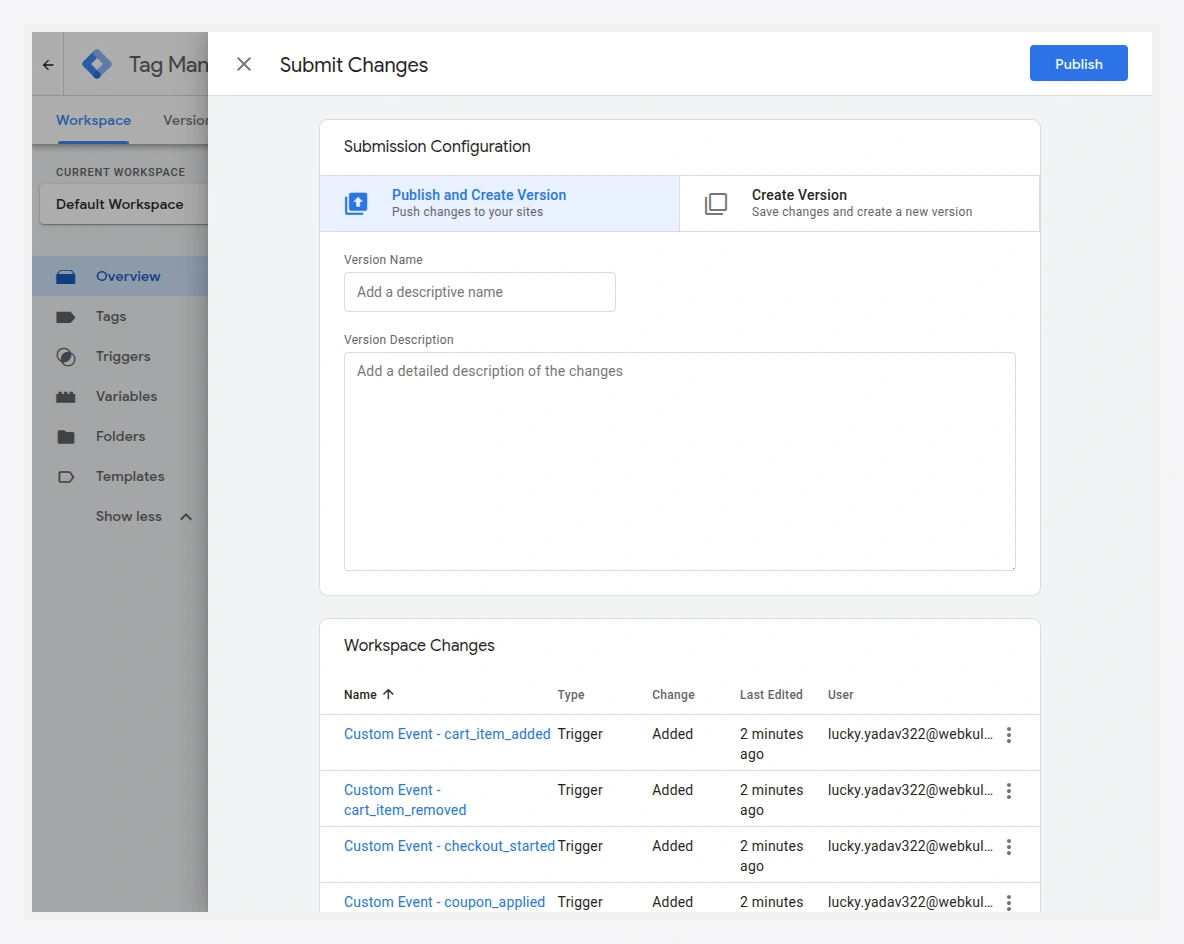
Task: Click the Change column header
Action: click(x=674, y=695)
